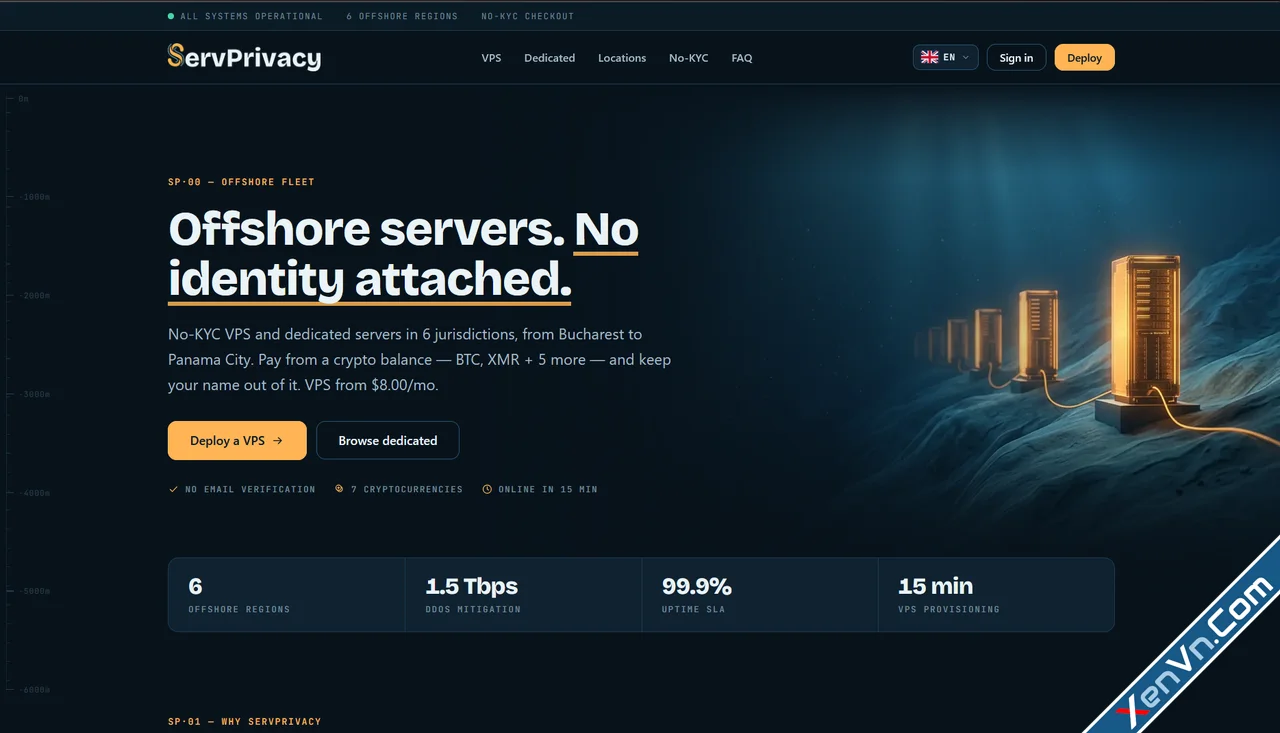This screenshot has height=733, width=1280.
Task: Click the ServPrivacy logo
Action: click(244, 57)
